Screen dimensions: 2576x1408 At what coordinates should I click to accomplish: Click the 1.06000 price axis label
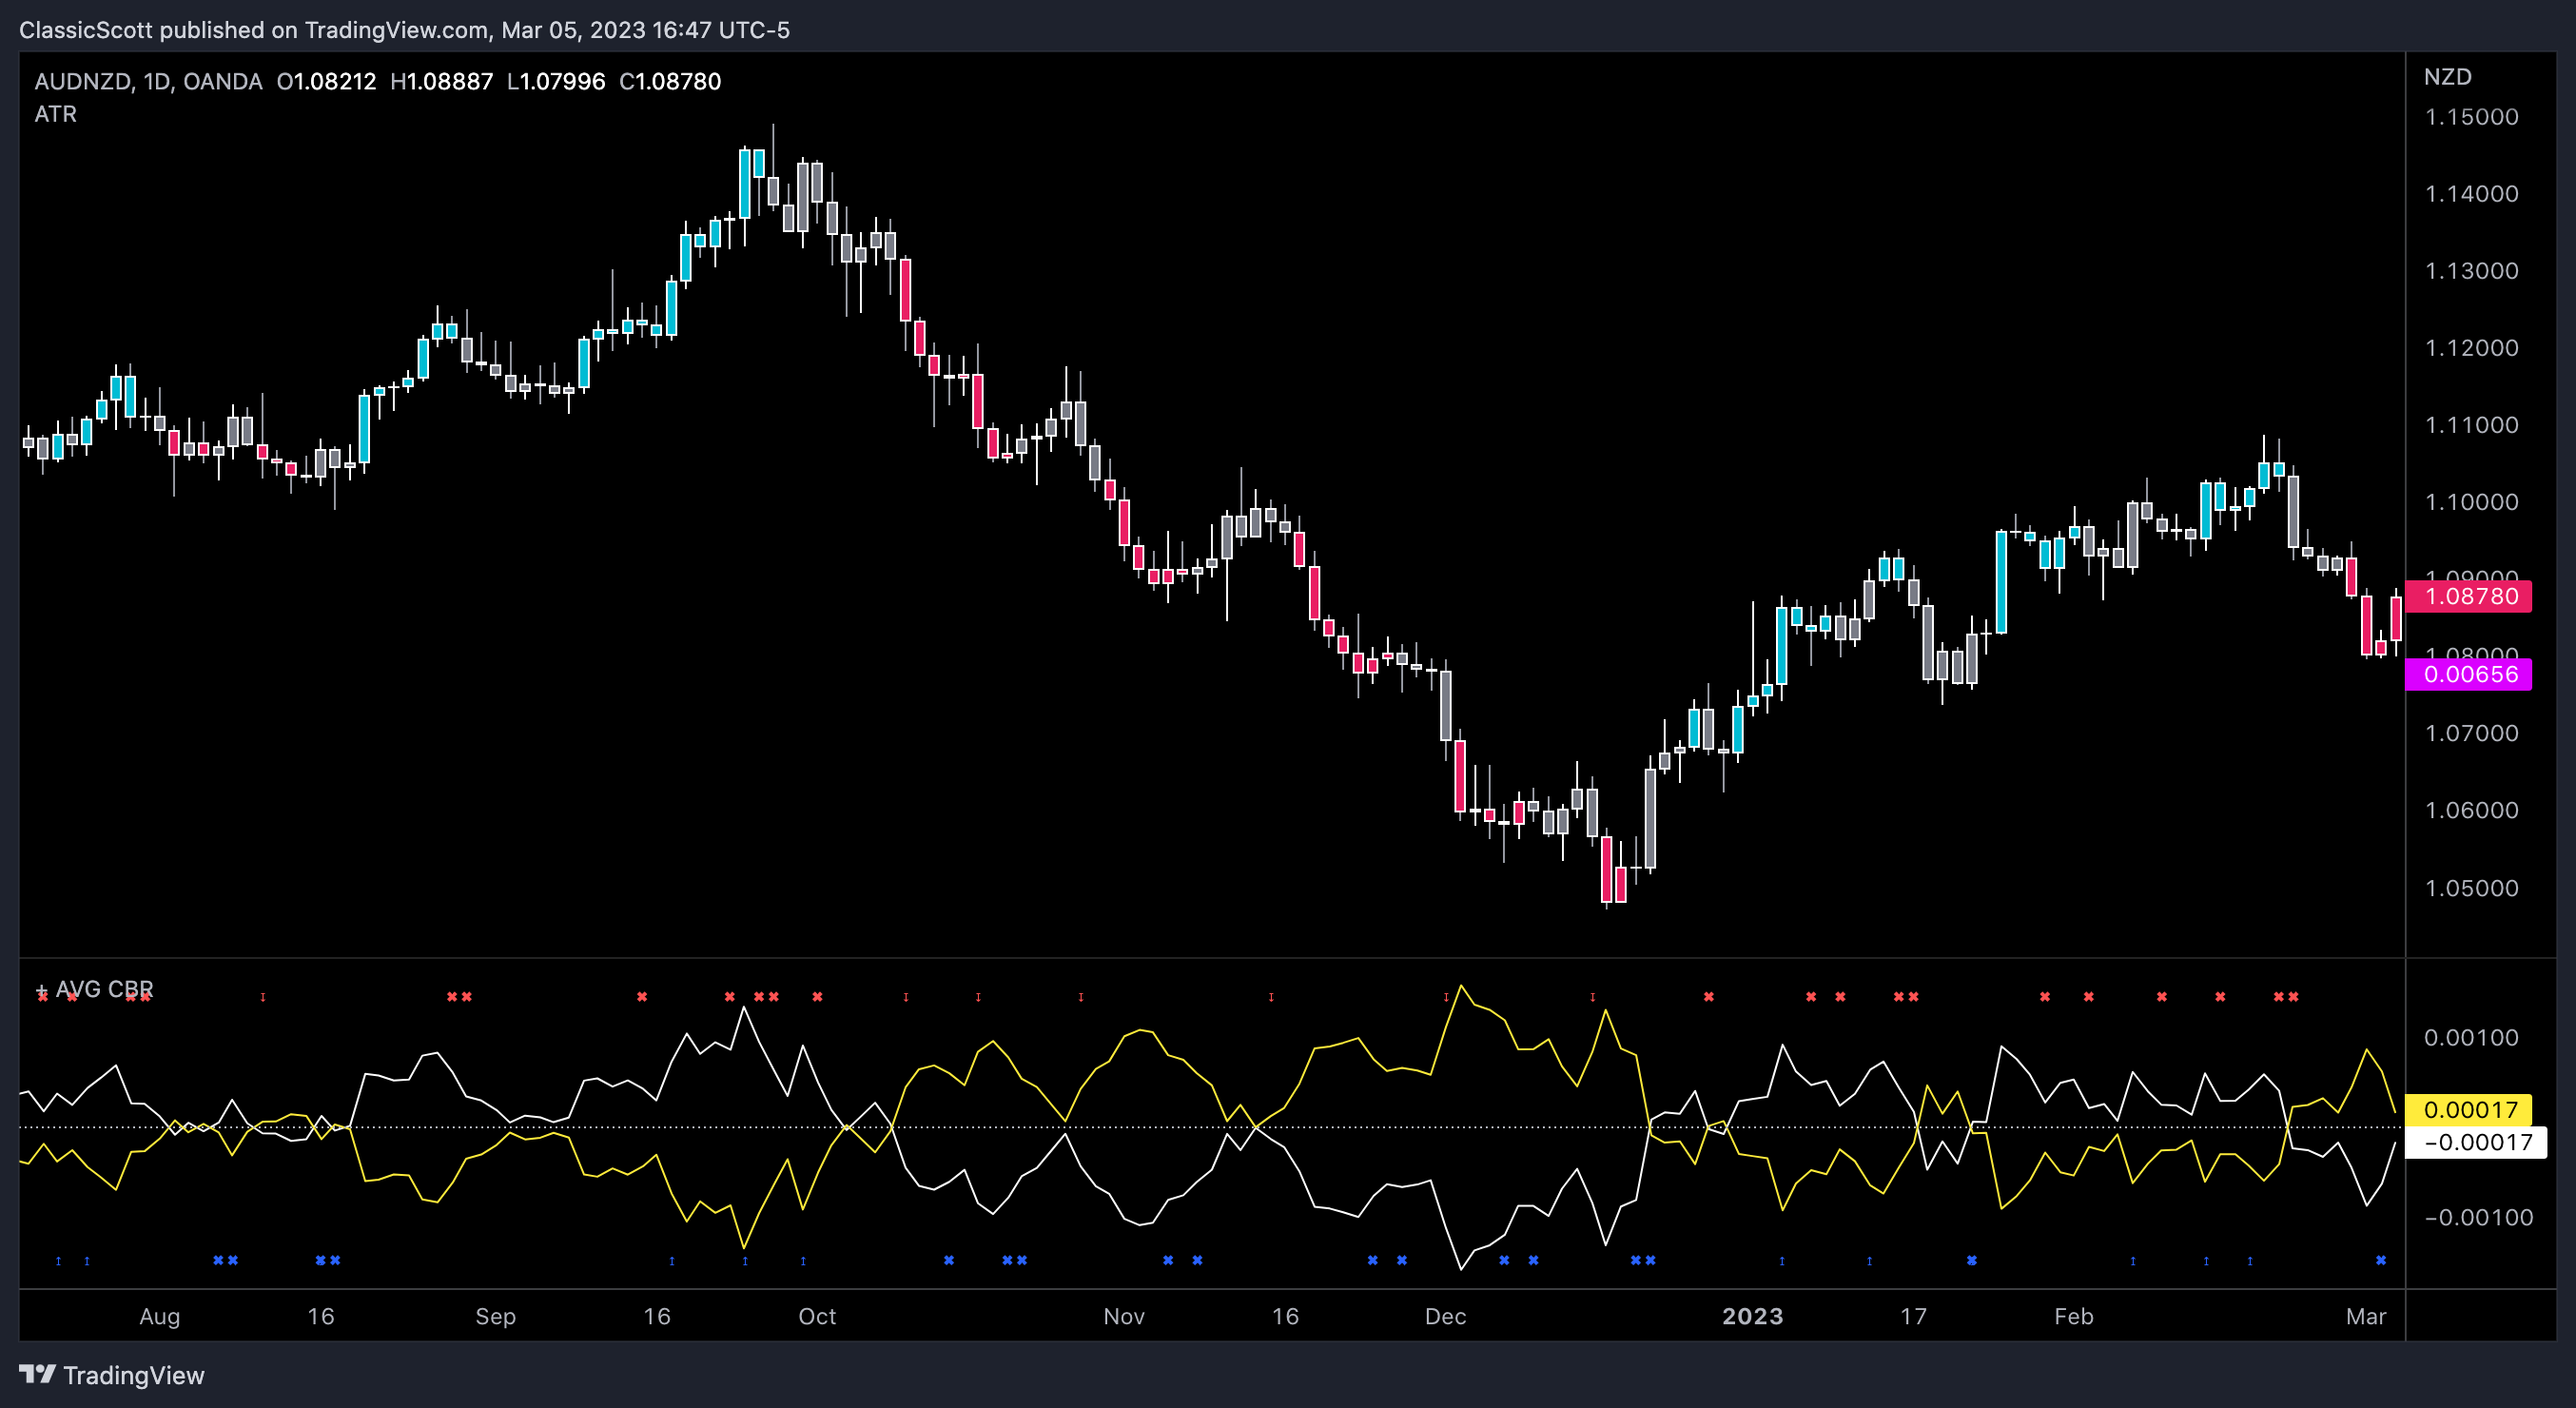(x=2471, y=810)
